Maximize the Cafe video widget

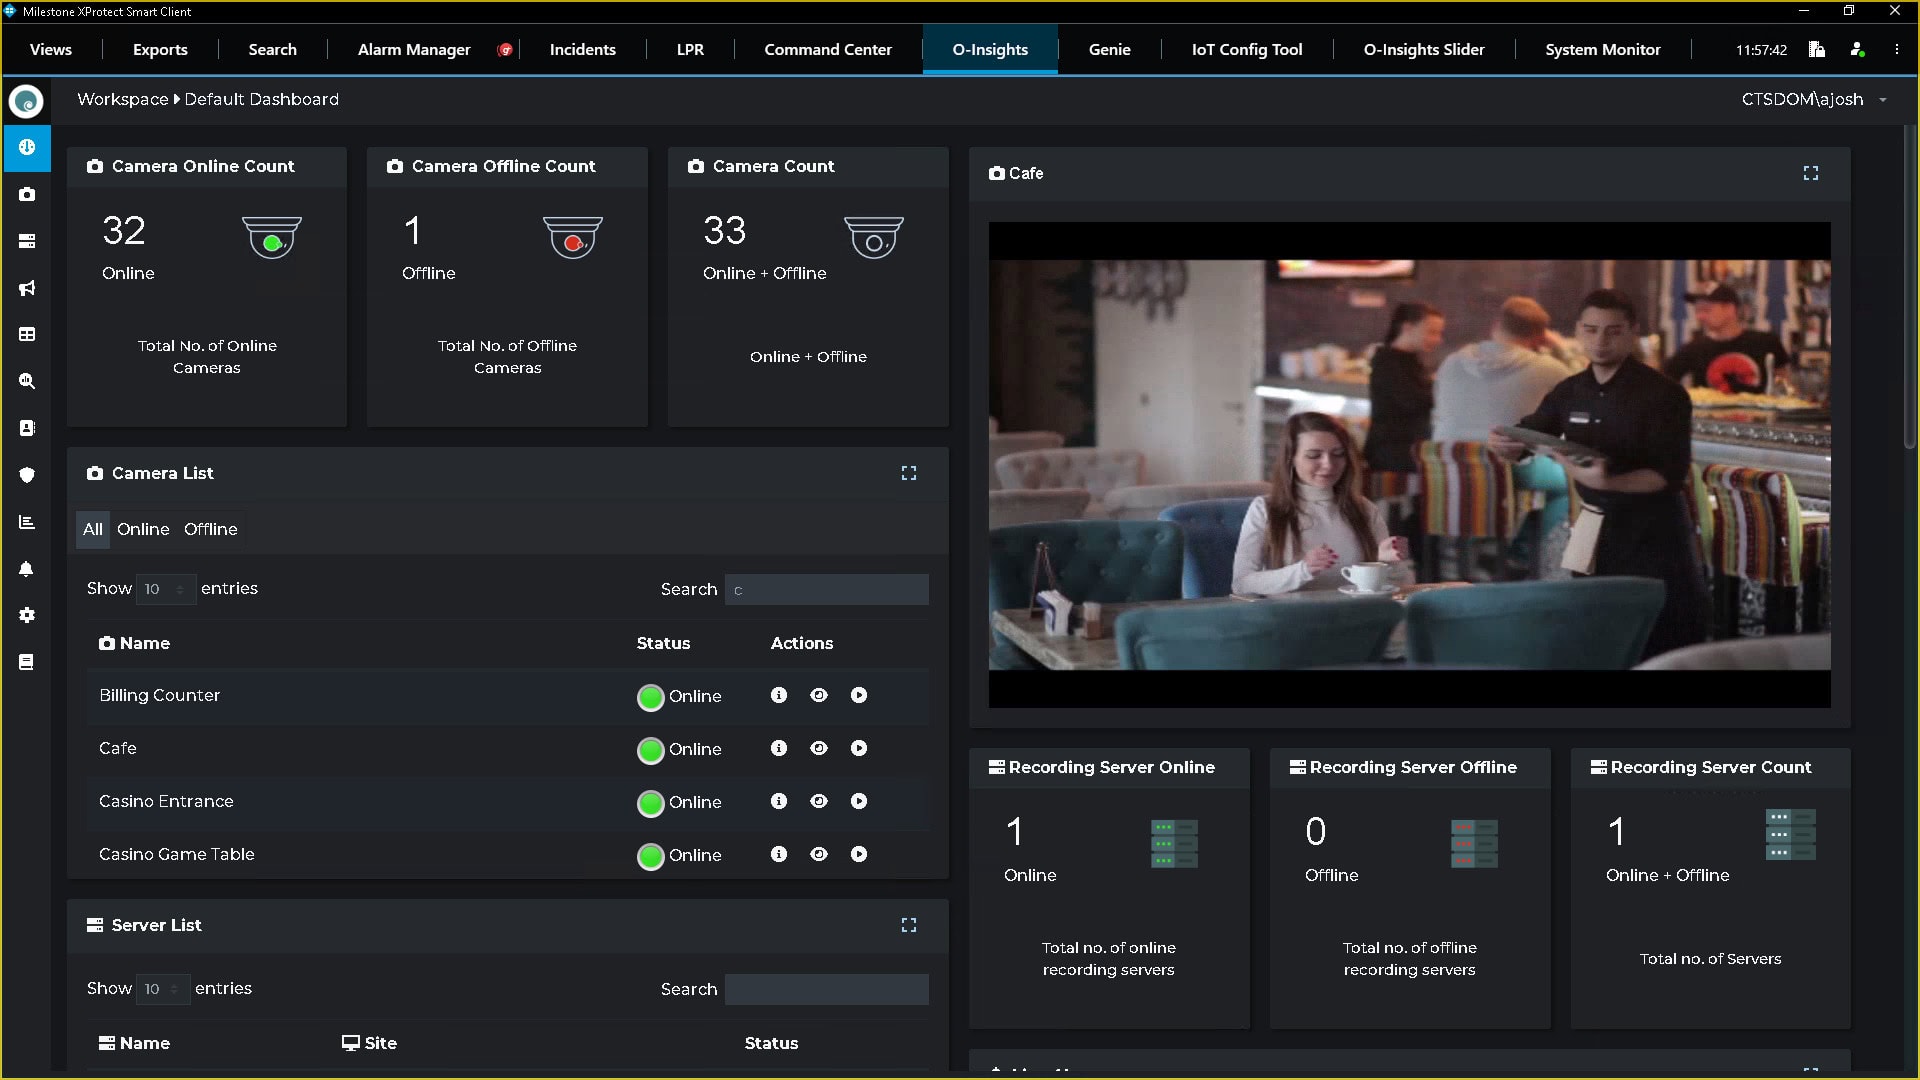[1810, 173]
